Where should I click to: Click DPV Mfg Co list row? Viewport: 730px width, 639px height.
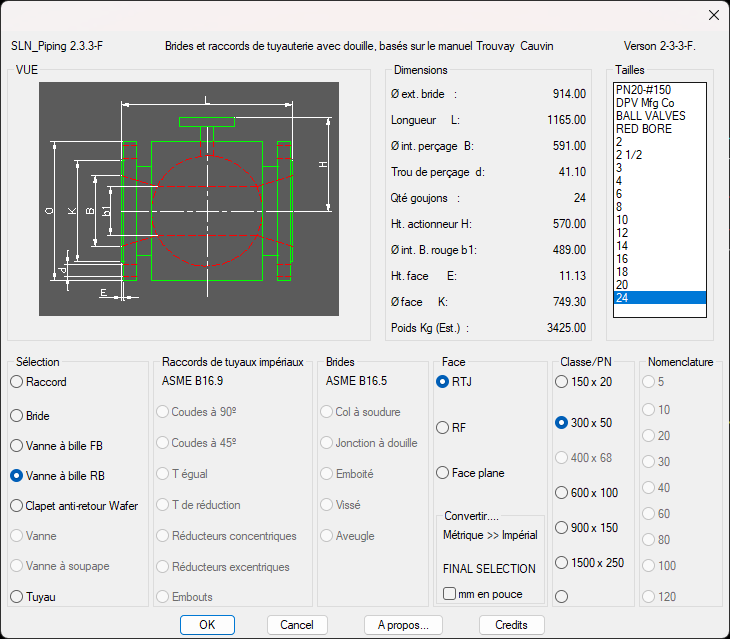(660, 103)
